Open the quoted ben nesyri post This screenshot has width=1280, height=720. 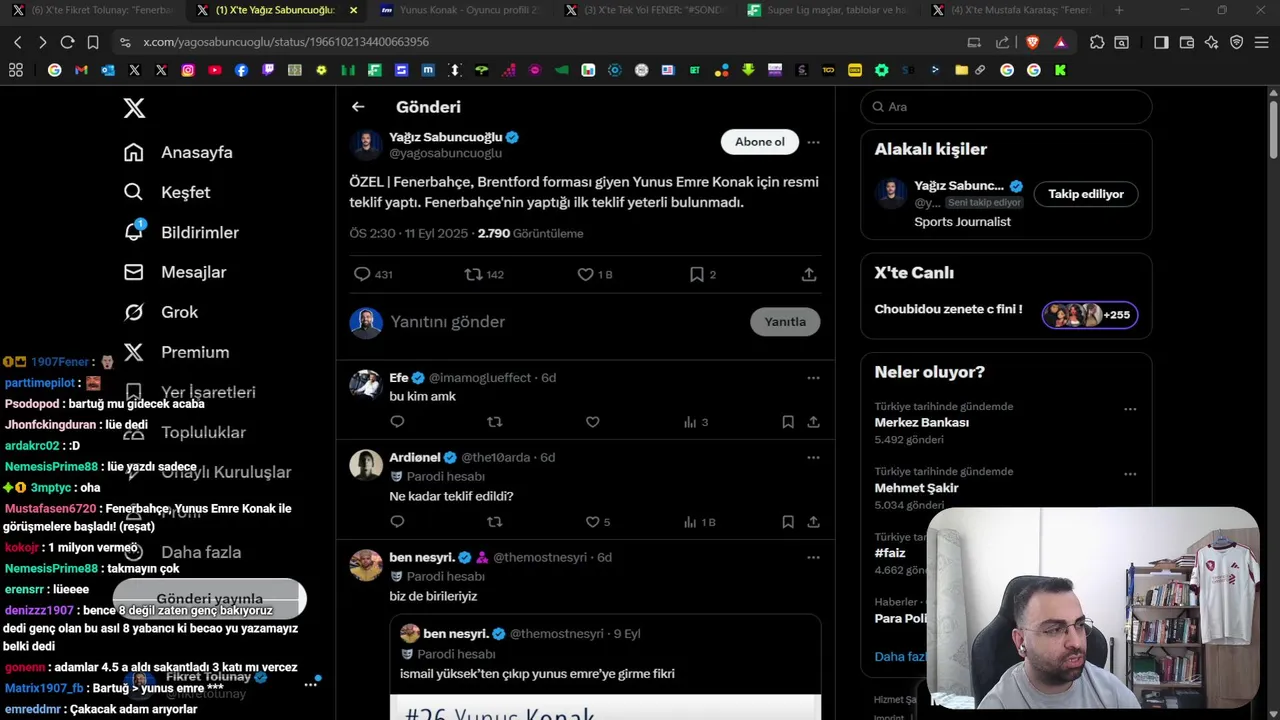pyautogui.click(x=605, y=667)
